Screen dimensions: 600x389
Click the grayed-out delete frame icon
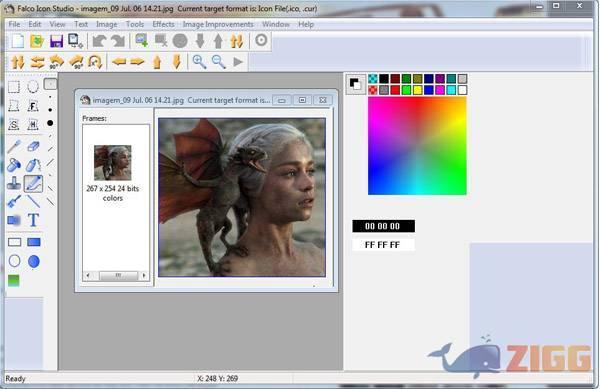click(x=161, y=41)
